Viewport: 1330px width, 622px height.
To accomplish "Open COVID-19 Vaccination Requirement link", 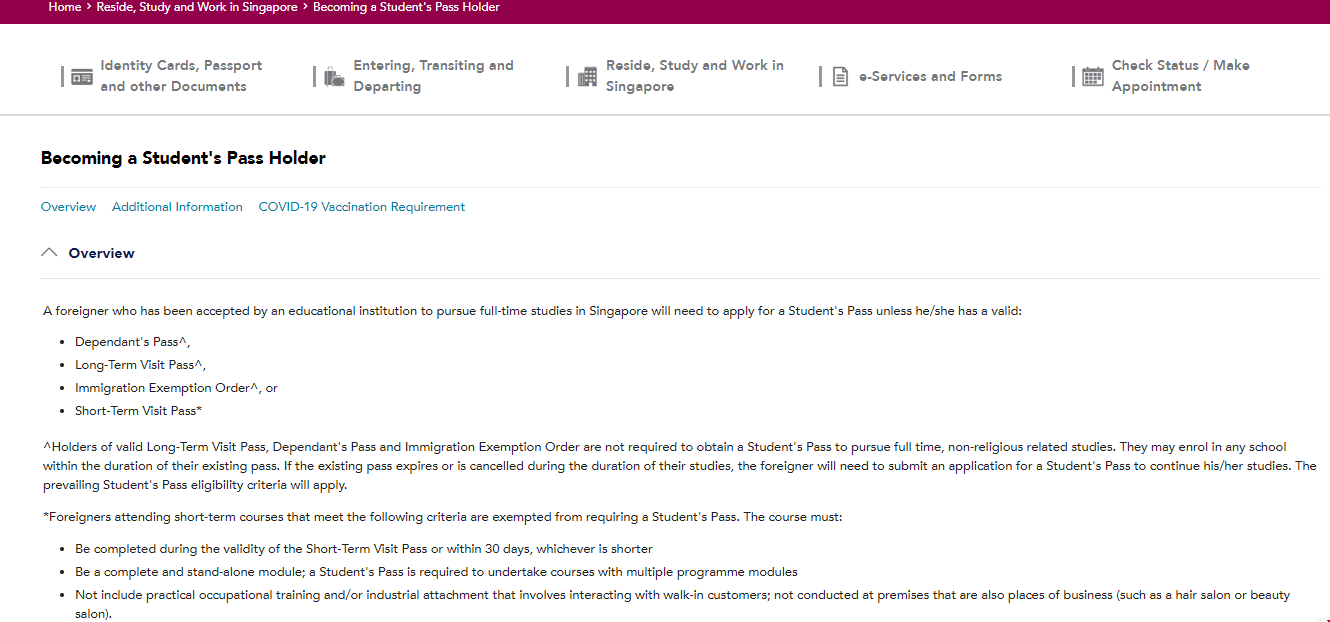I will click(362, 207).
